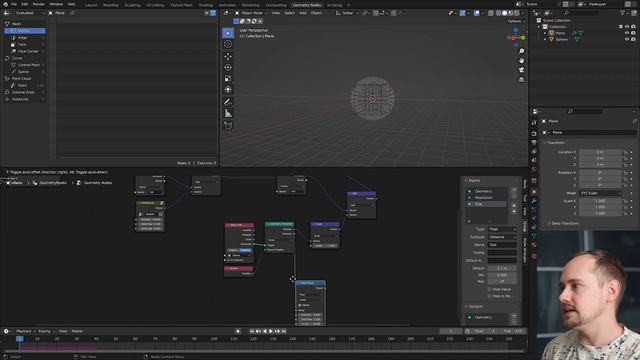Activate the Transform tool

(x=228, y=89)
